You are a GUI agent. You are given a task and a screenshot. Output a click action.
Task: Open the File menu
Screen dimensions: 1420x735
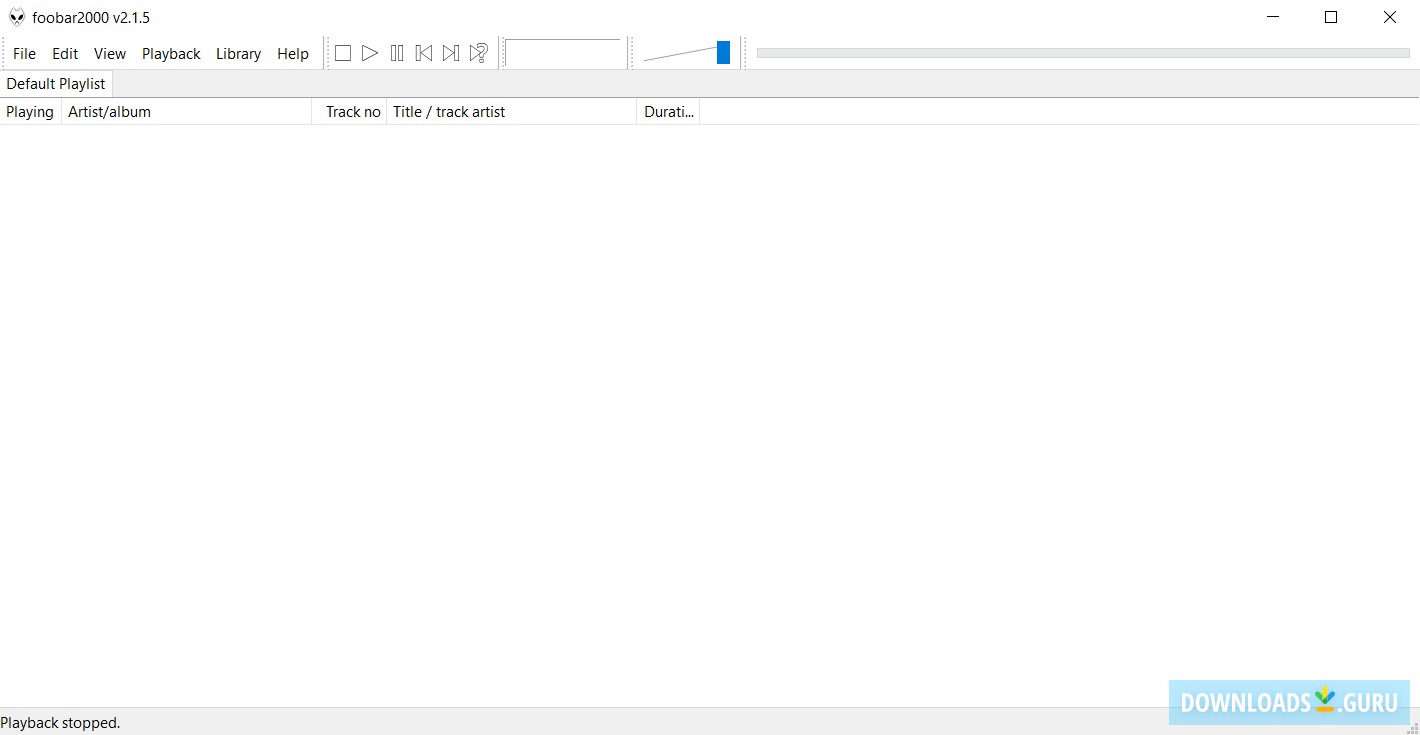point(24,53)
